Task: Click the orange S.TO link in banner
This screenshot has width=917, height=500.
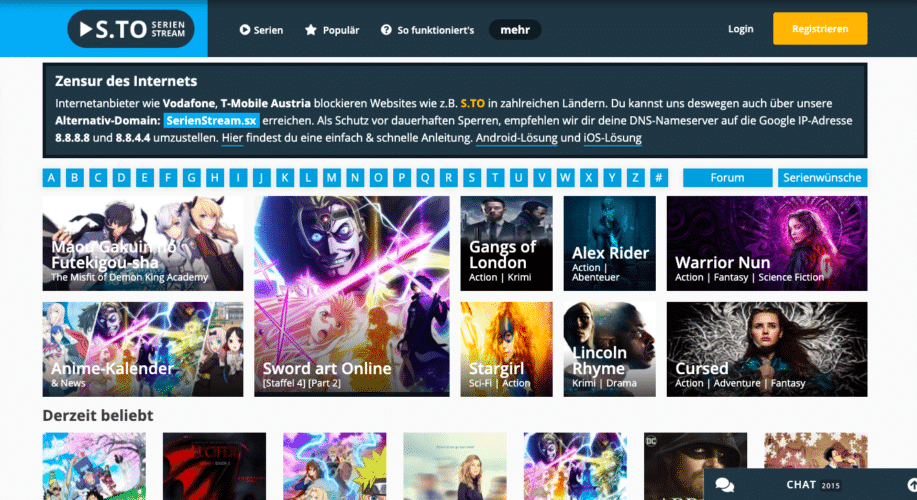Action: (x=473, y=104)
